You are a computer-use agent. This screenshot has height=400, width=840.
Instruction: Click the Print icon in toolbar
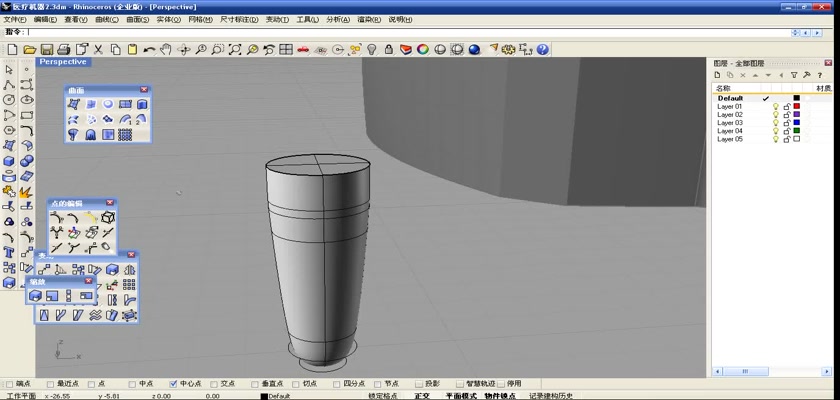63,49
